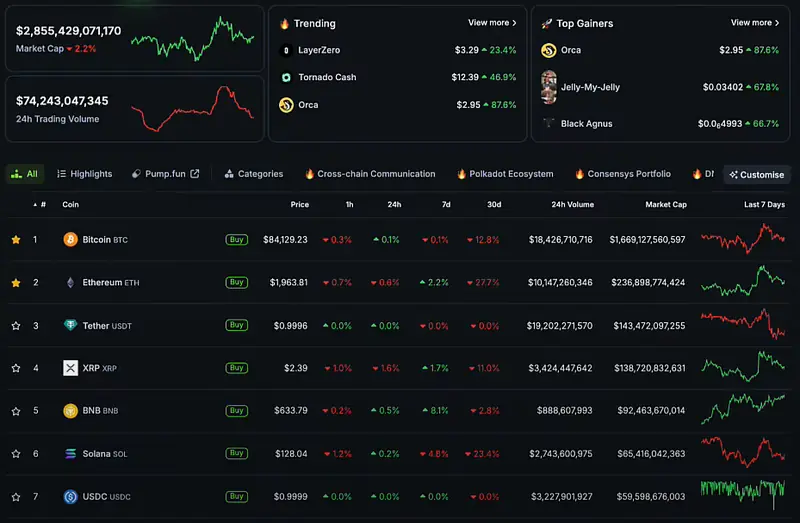This screenshot has height=523, width=800.
Task: Click the Customise button
Action: [757, 175]
